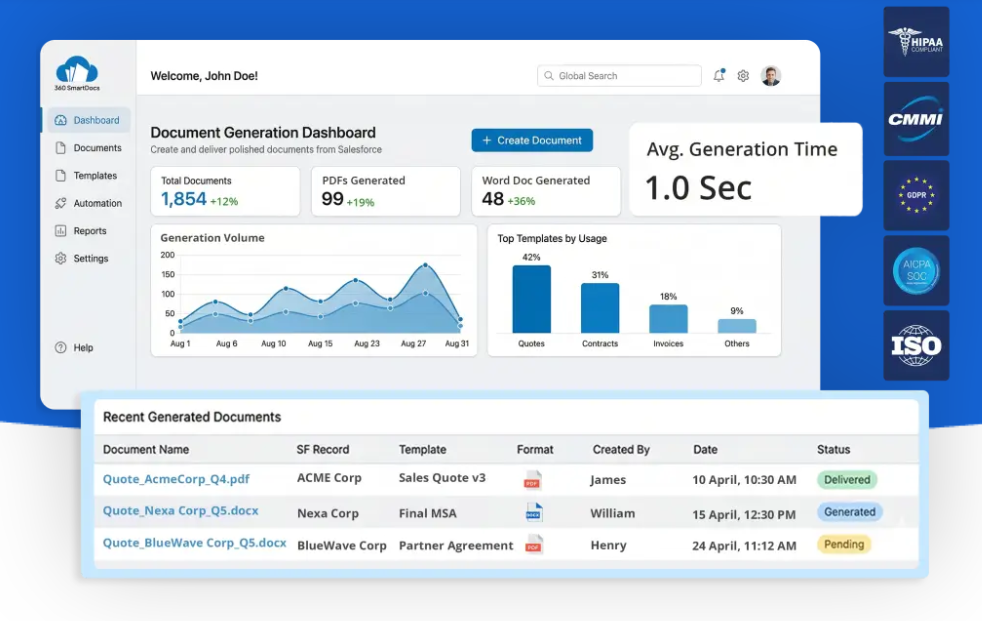Click the Others bar in the chart
Screen dimensions: 982x621
point(736,326)
